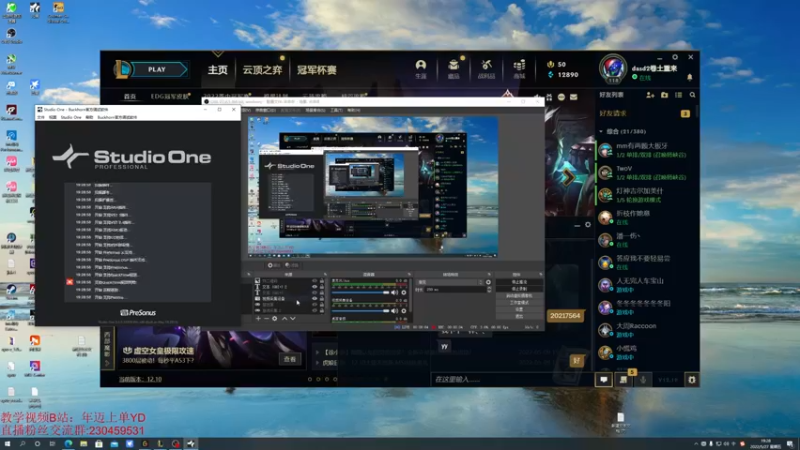Open File Explorer from the taskbar
800x450 pixels.
point(84,444)
